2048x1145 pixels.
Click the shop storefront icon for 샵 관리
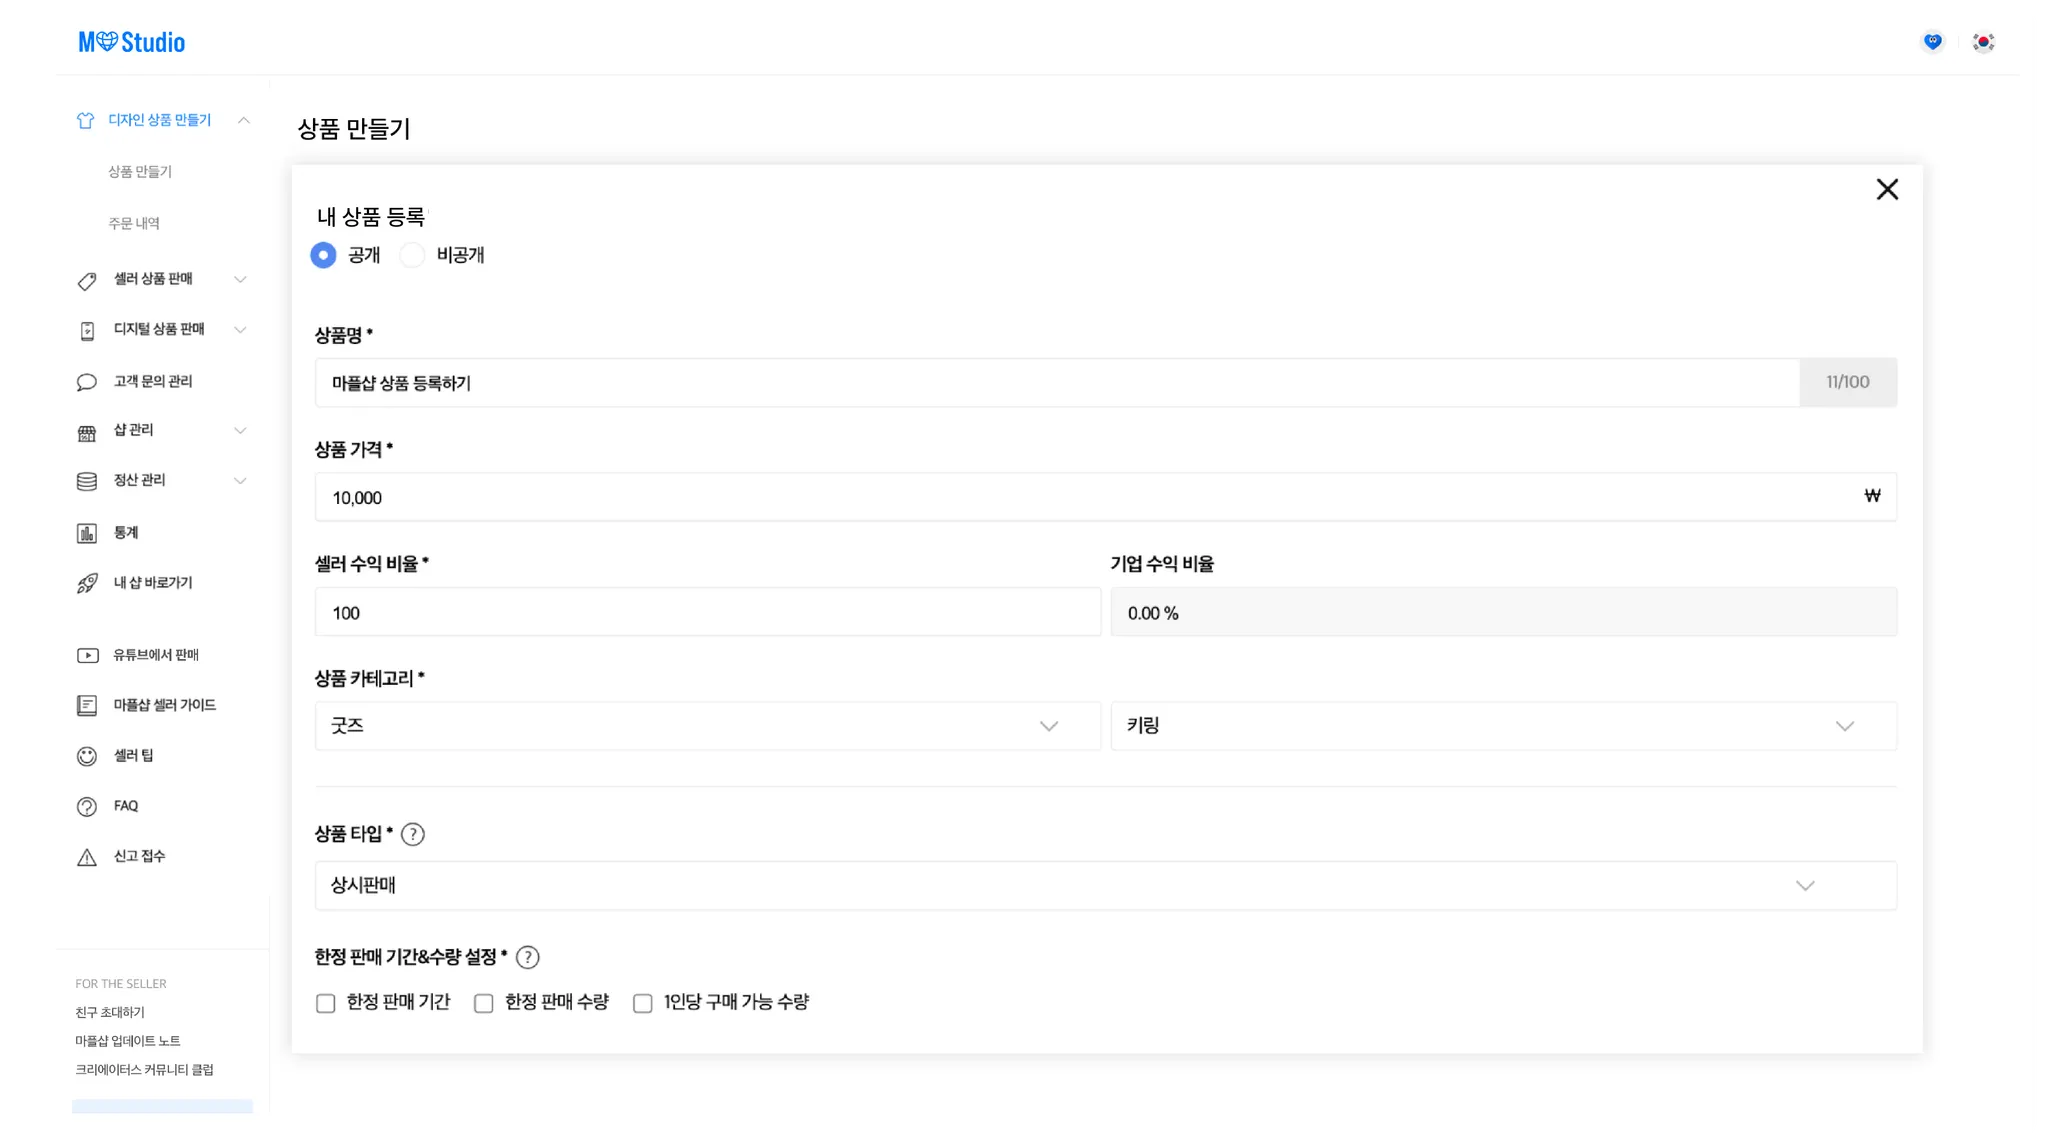pos(87,432)
